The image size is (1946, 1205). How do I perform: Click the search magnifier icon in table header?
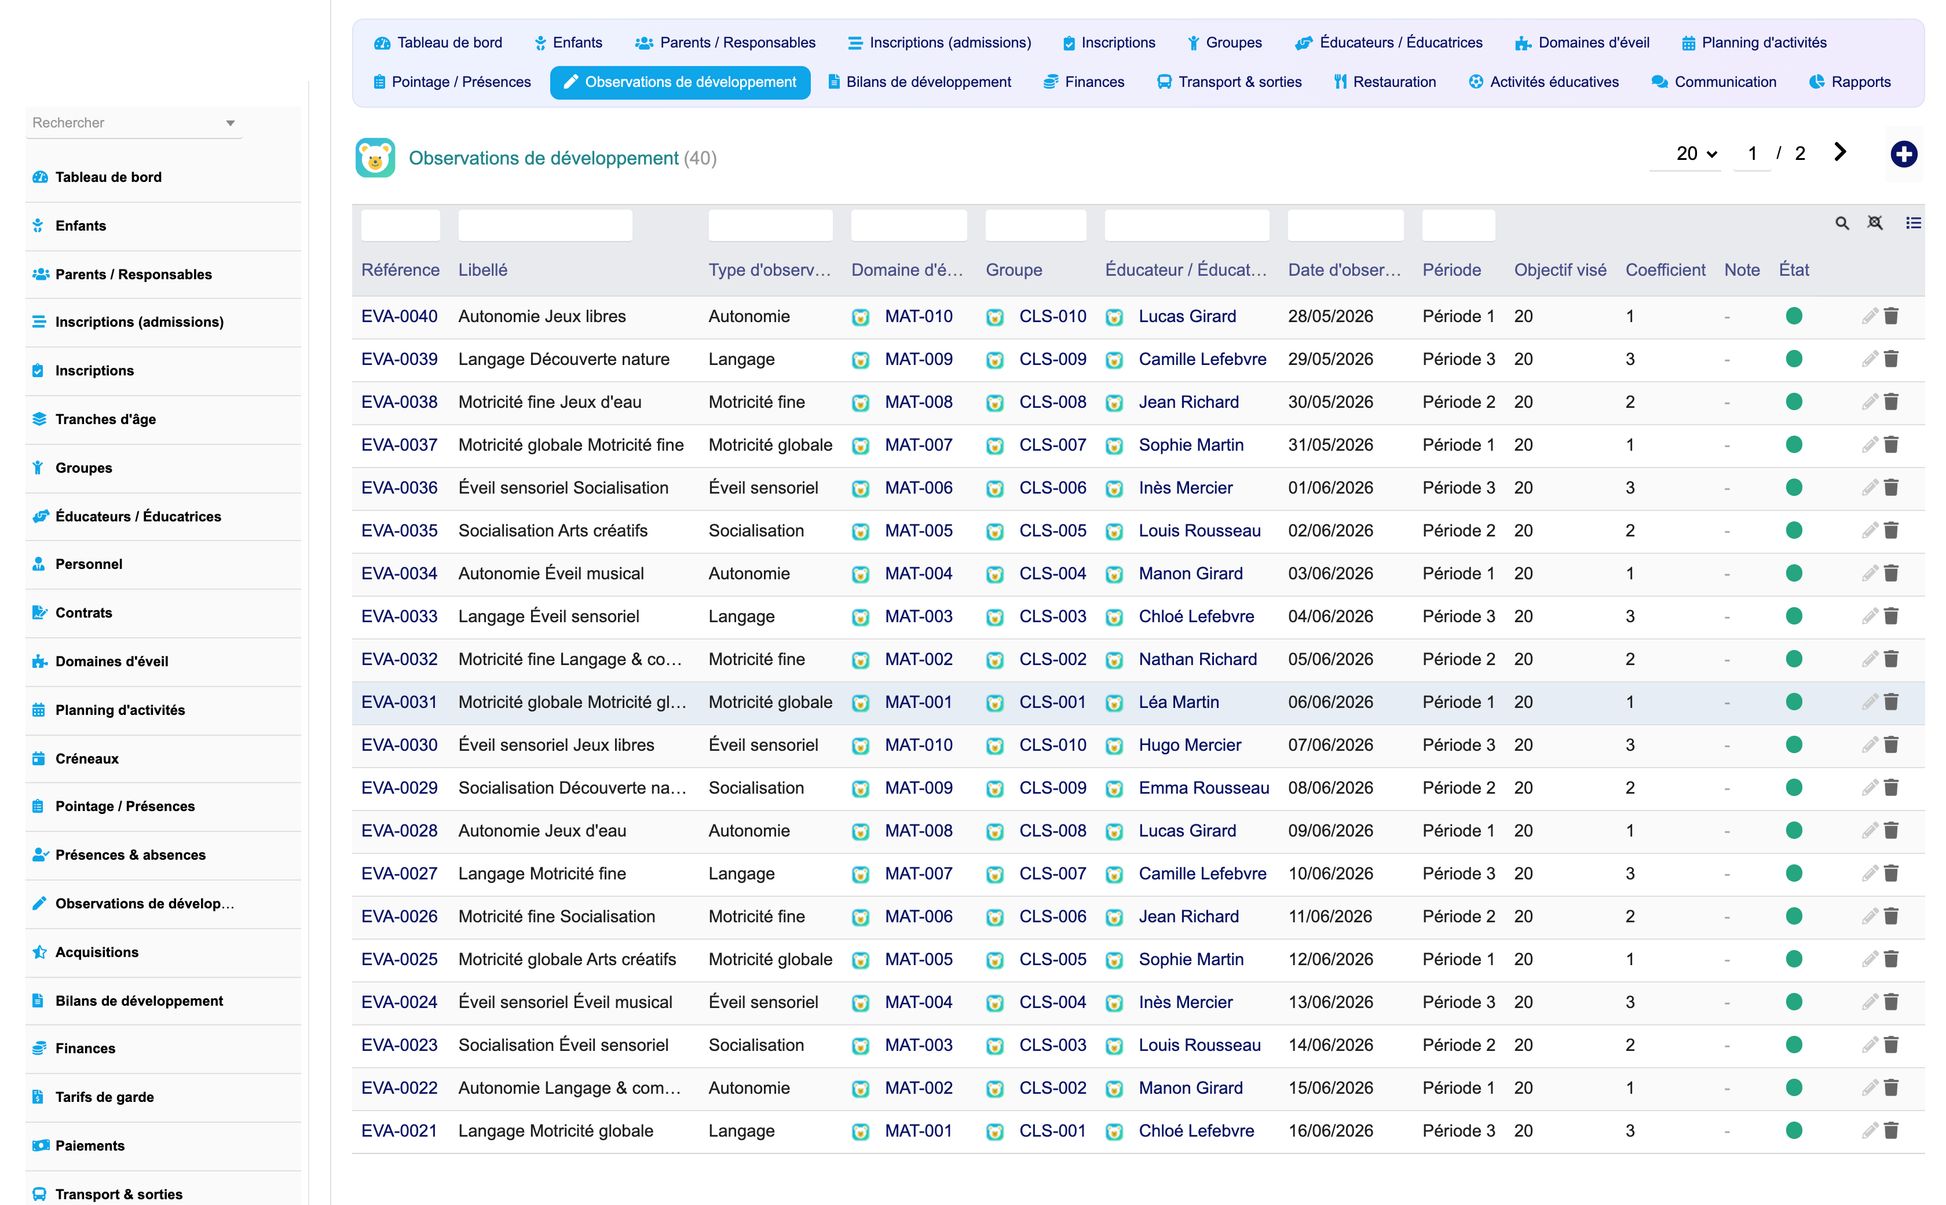[x=1842, y=223]
